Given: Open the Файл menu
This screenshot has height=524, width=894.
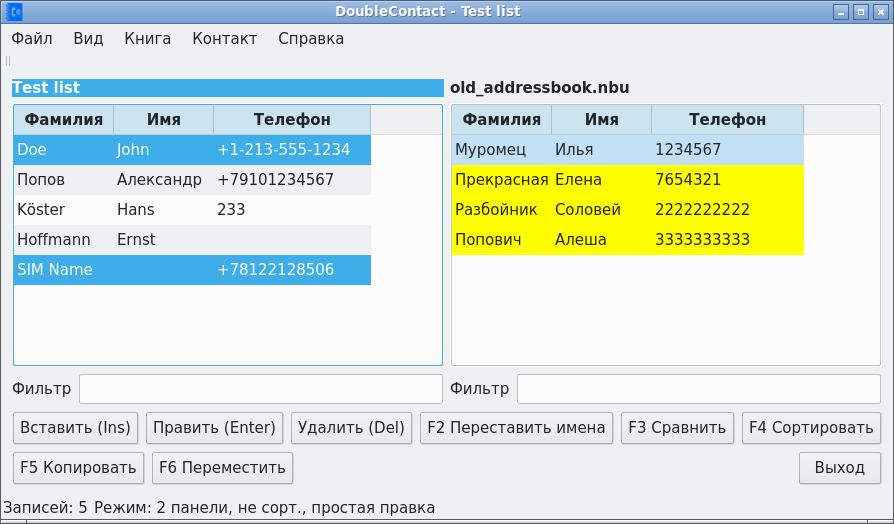Looking at the screenshot, I should [32, 39].
